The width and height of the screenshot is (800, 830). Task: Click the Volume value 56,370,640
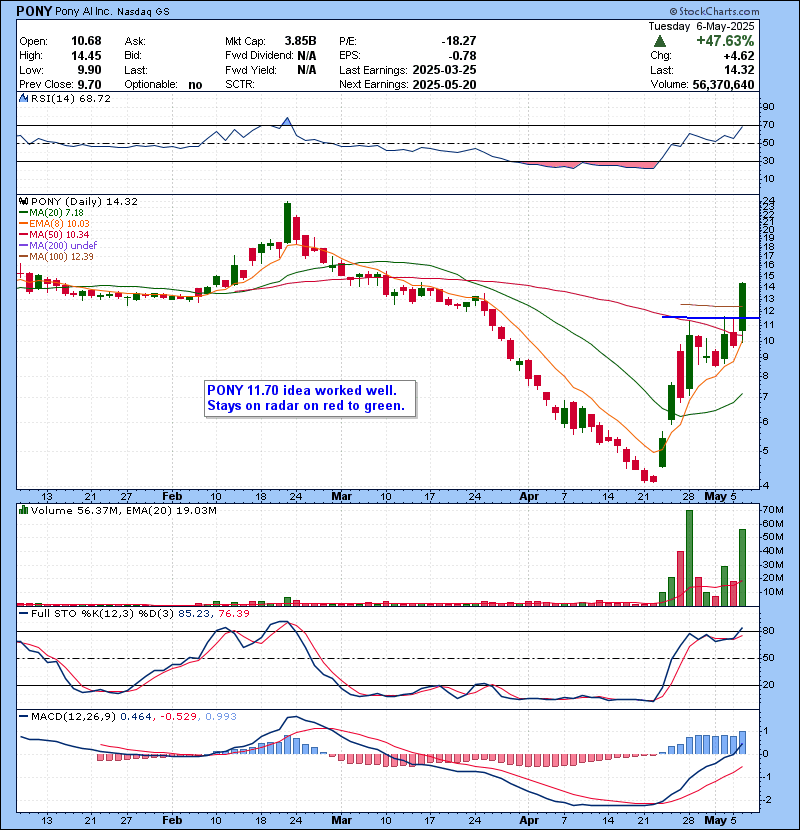[723, 85]
